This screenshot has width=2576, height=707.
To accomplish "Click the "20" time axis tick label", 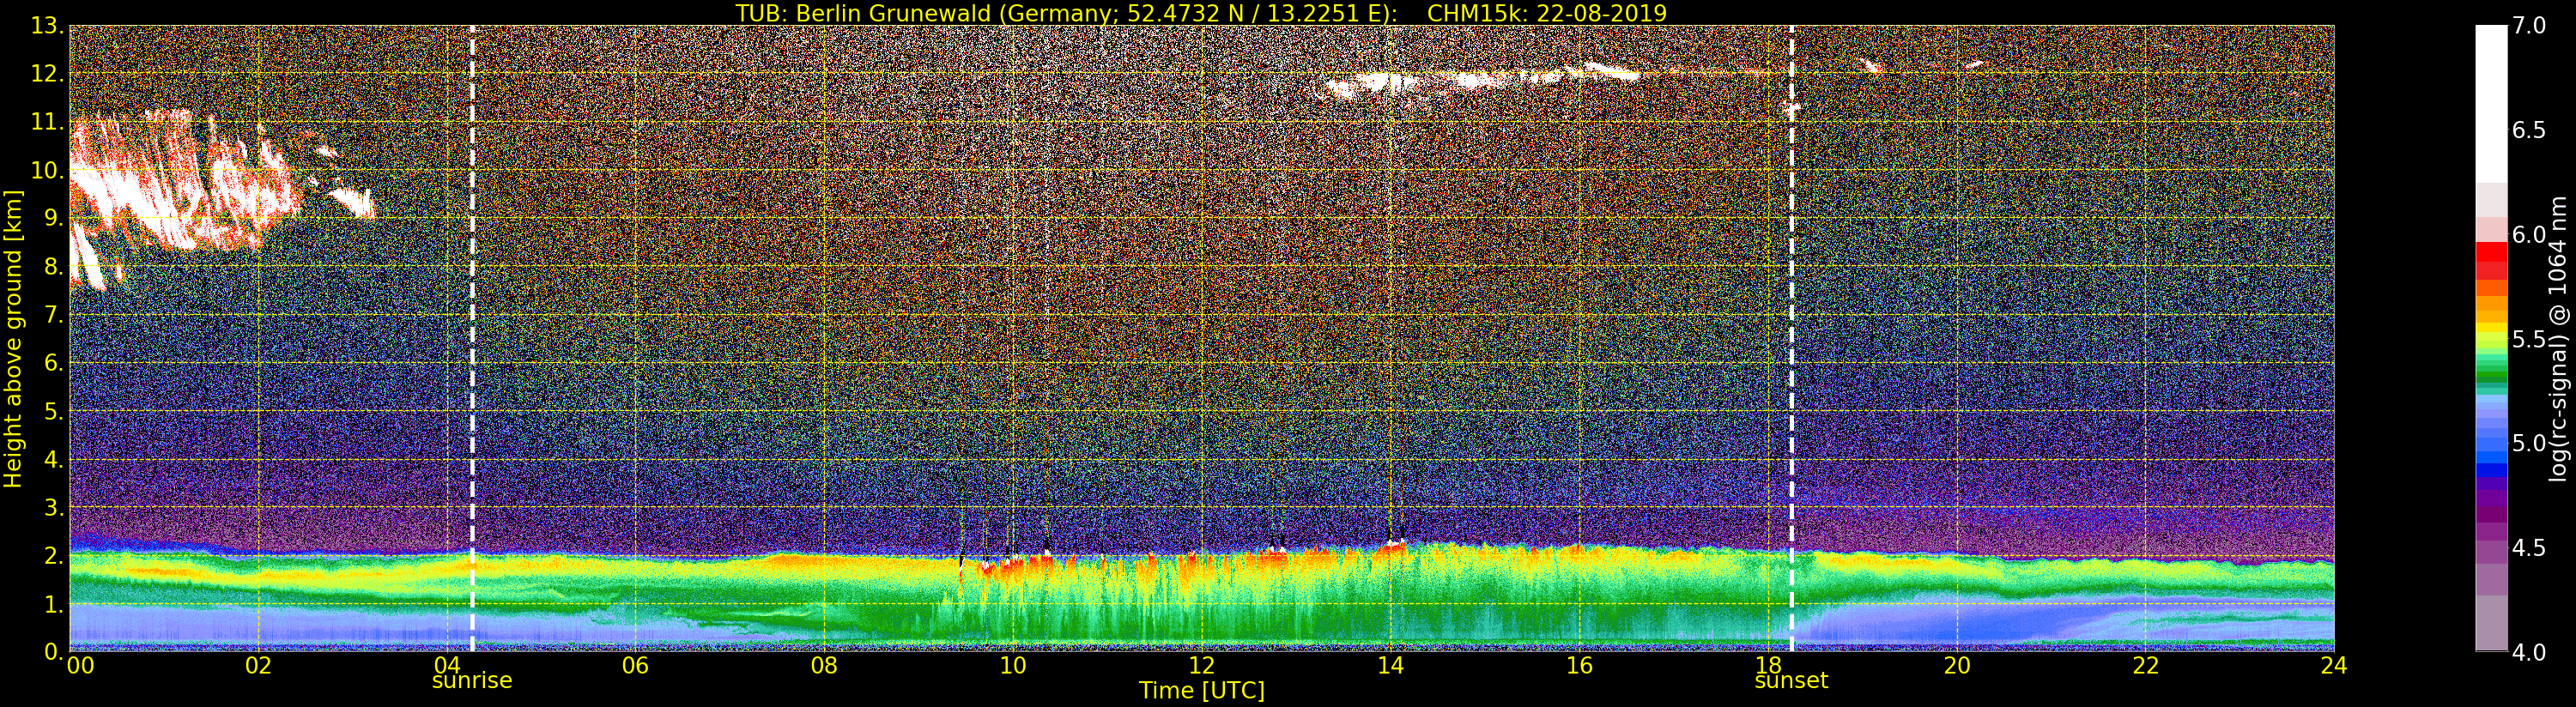I will [1957, 666].
